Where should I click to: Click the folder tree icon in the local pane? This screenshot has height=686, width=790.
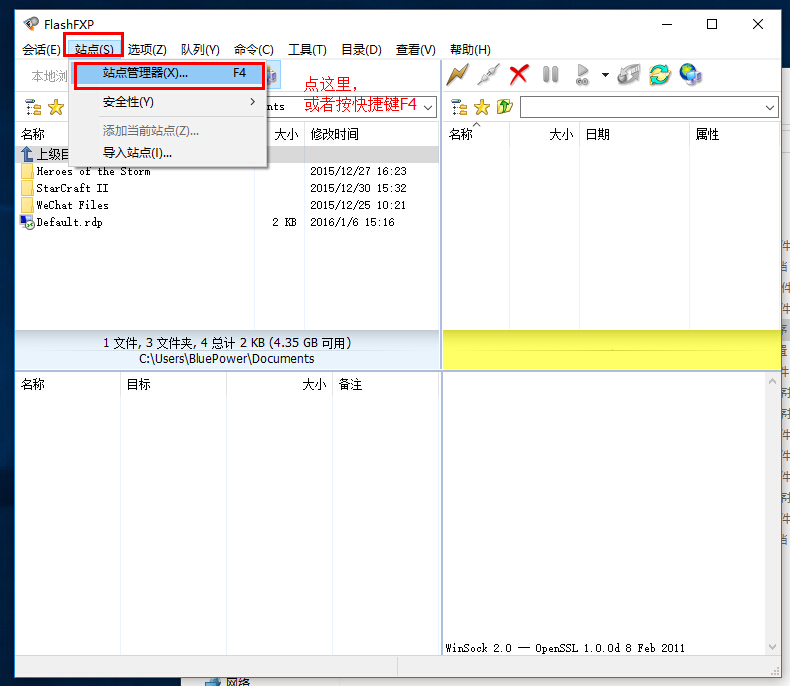point(33,107)
